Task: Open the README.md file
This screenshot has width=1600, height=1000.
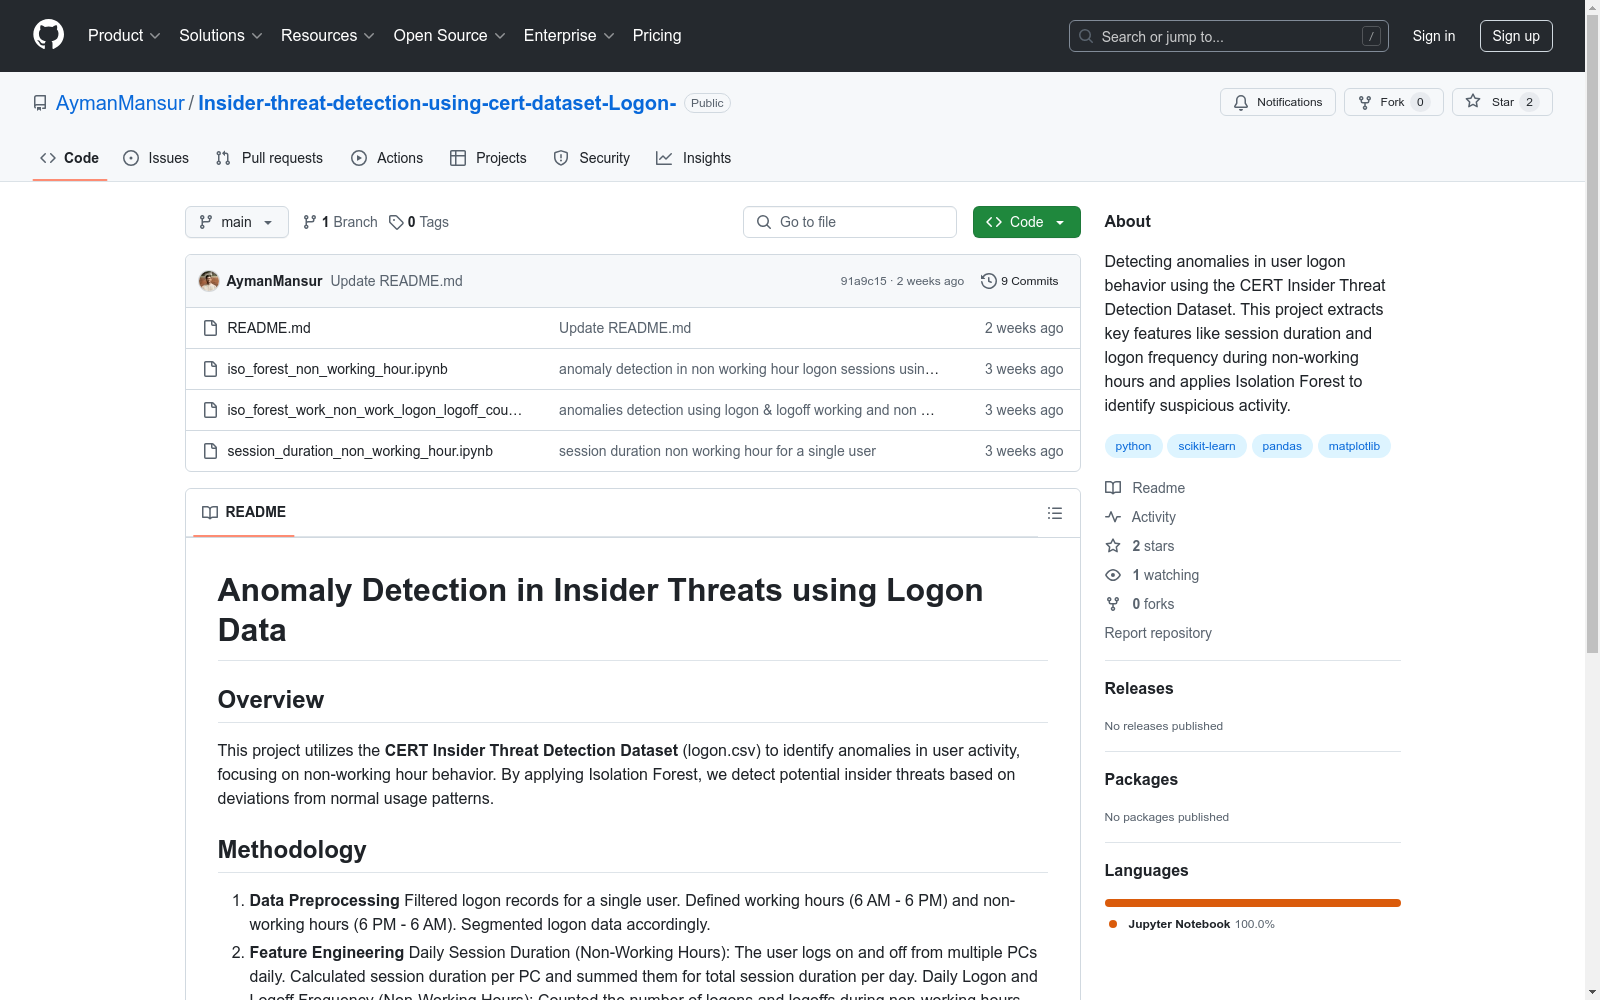Action: [269, 328]
